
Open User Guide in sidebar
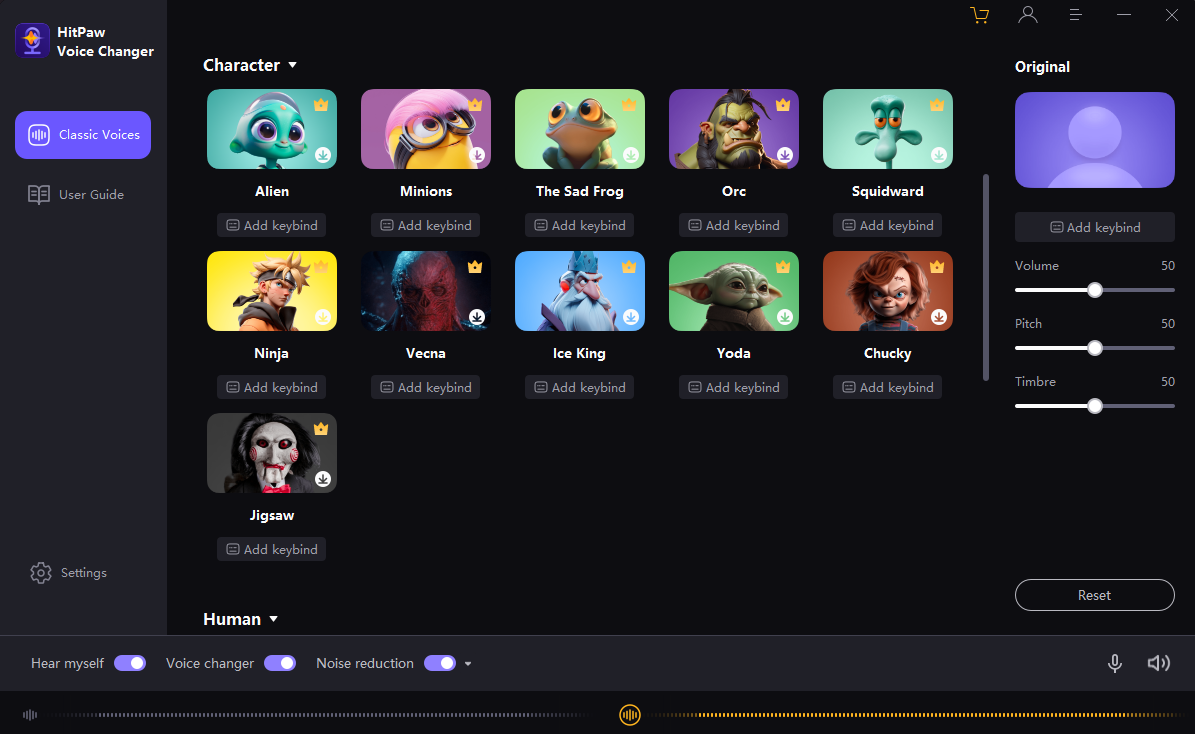pyautogui.click(x=75, y=194)
